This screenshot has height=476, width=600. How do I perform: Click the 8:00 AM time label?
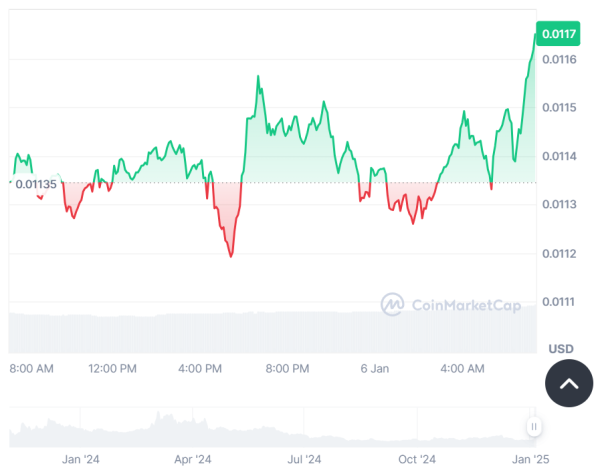pos(31,368)
